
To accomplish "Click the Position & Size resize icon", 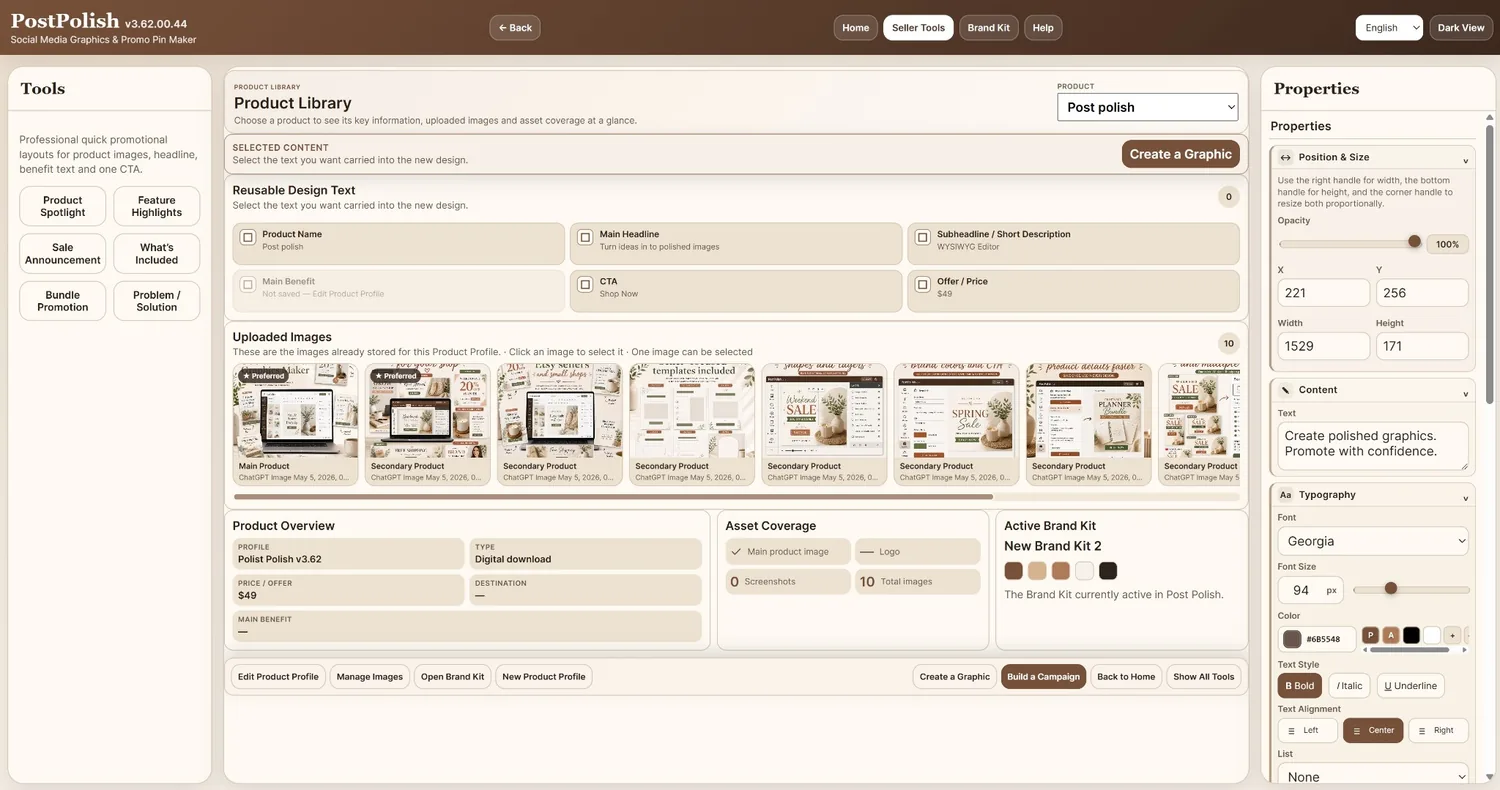I will (x=1285, y=157).
